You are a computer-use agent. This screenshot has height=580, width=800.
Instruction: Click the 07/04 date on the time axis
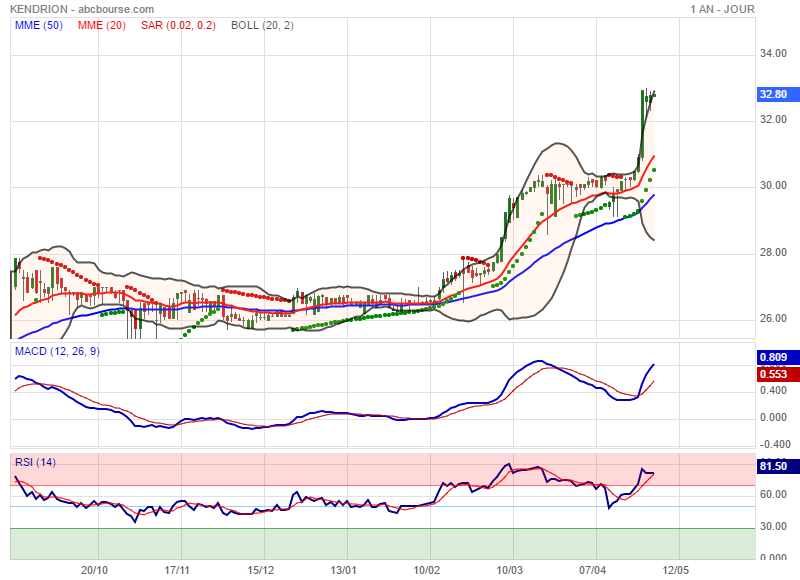pos(594,570)
